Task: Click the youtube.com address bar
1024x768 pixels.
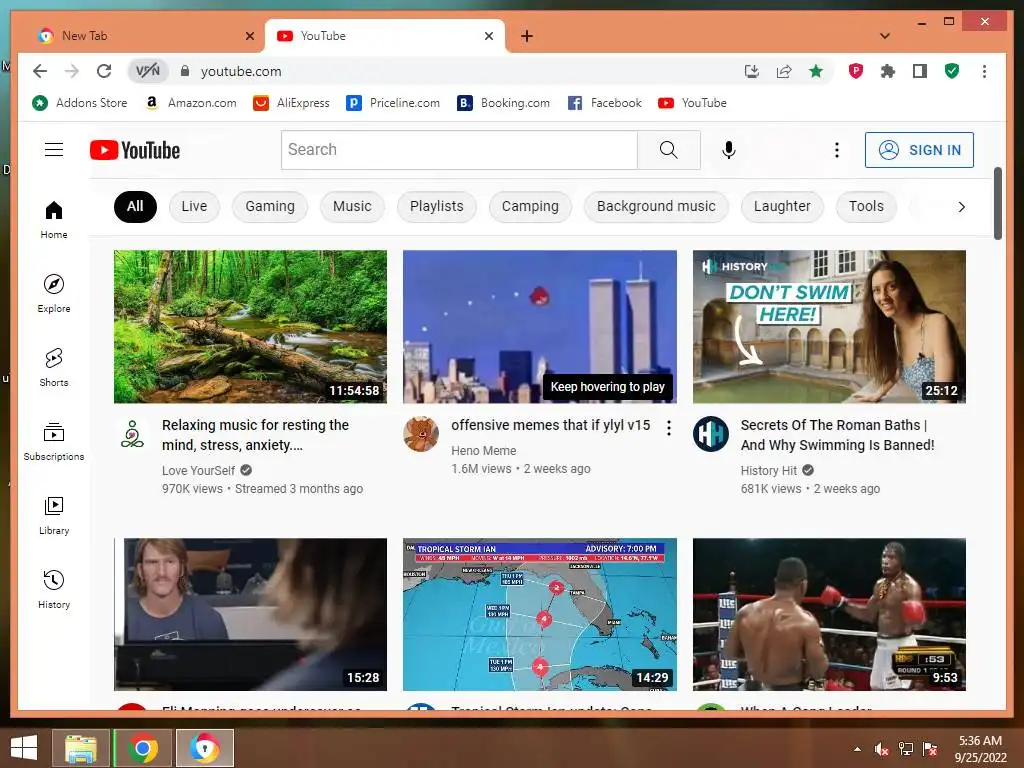Action: pos(457,71)
